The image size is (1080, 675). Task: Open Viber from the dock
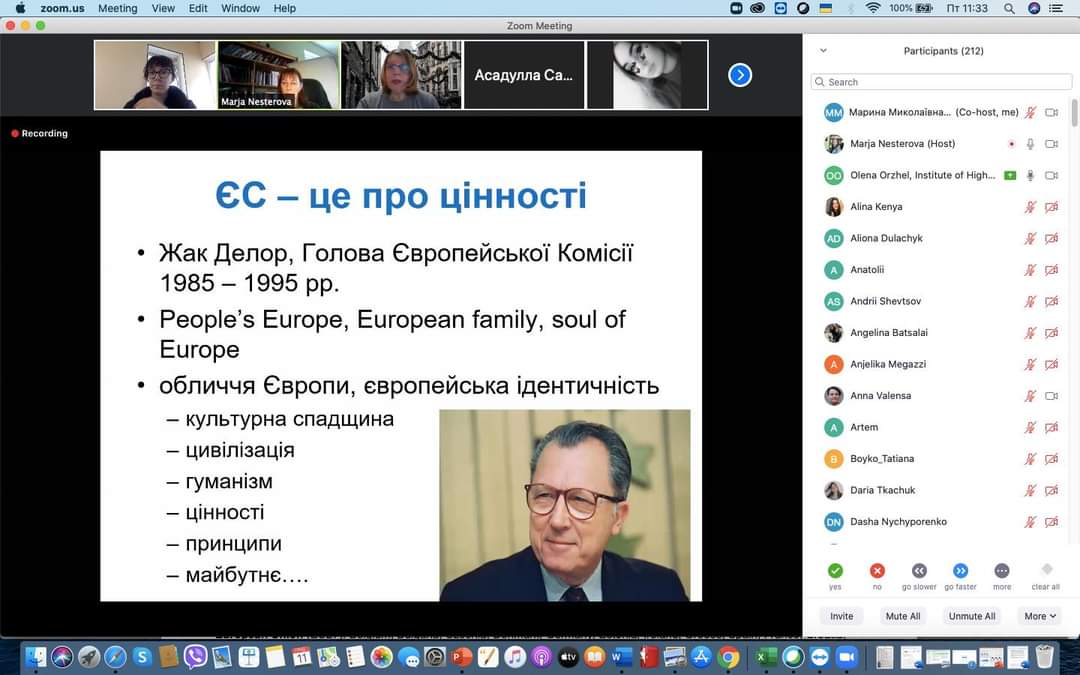[195, 657]
